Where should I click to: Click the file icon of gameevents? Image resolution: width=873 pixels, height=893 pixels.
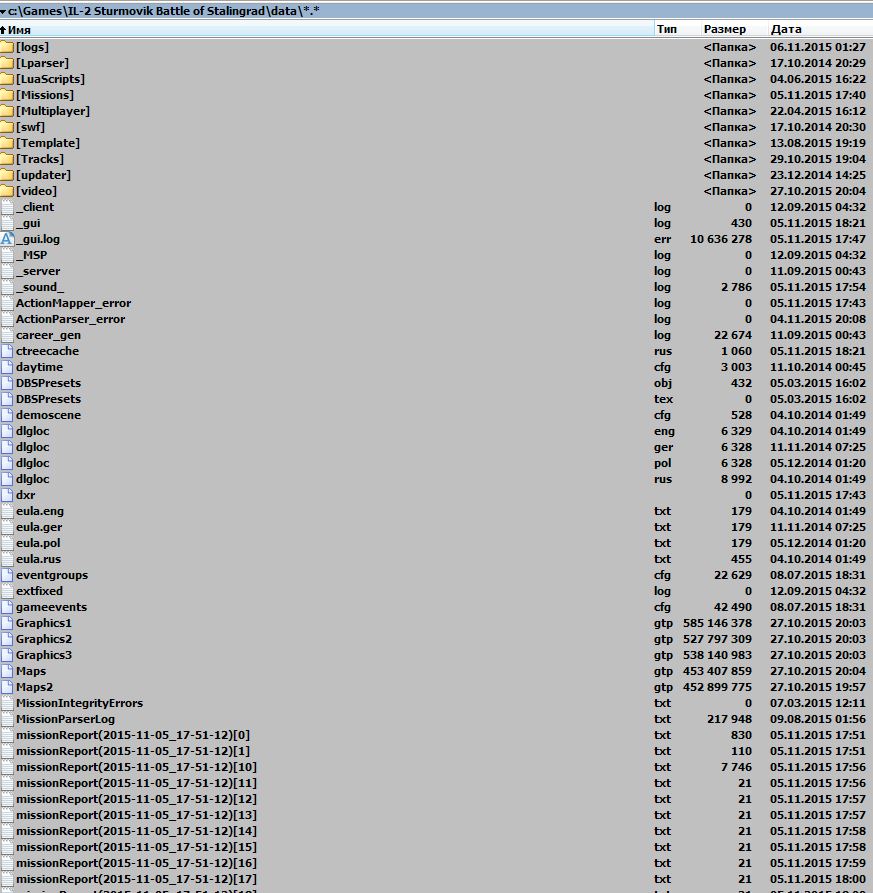point(7,607)
